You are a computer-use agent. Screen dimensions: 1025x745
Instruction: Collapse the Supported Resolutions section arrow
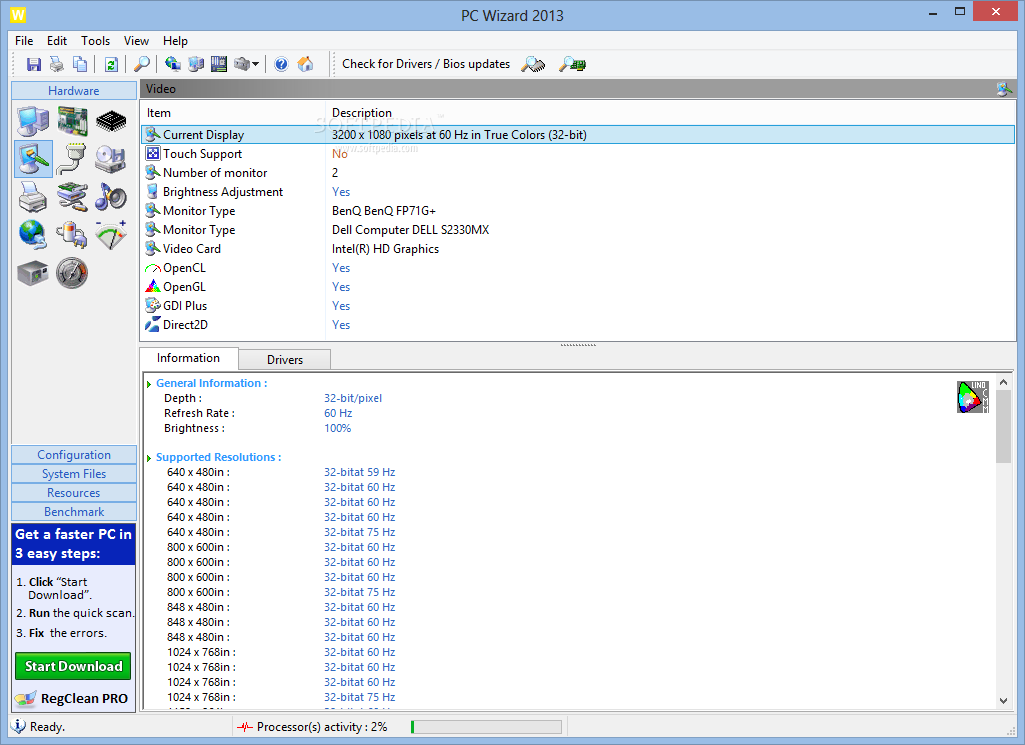[149, 458]
